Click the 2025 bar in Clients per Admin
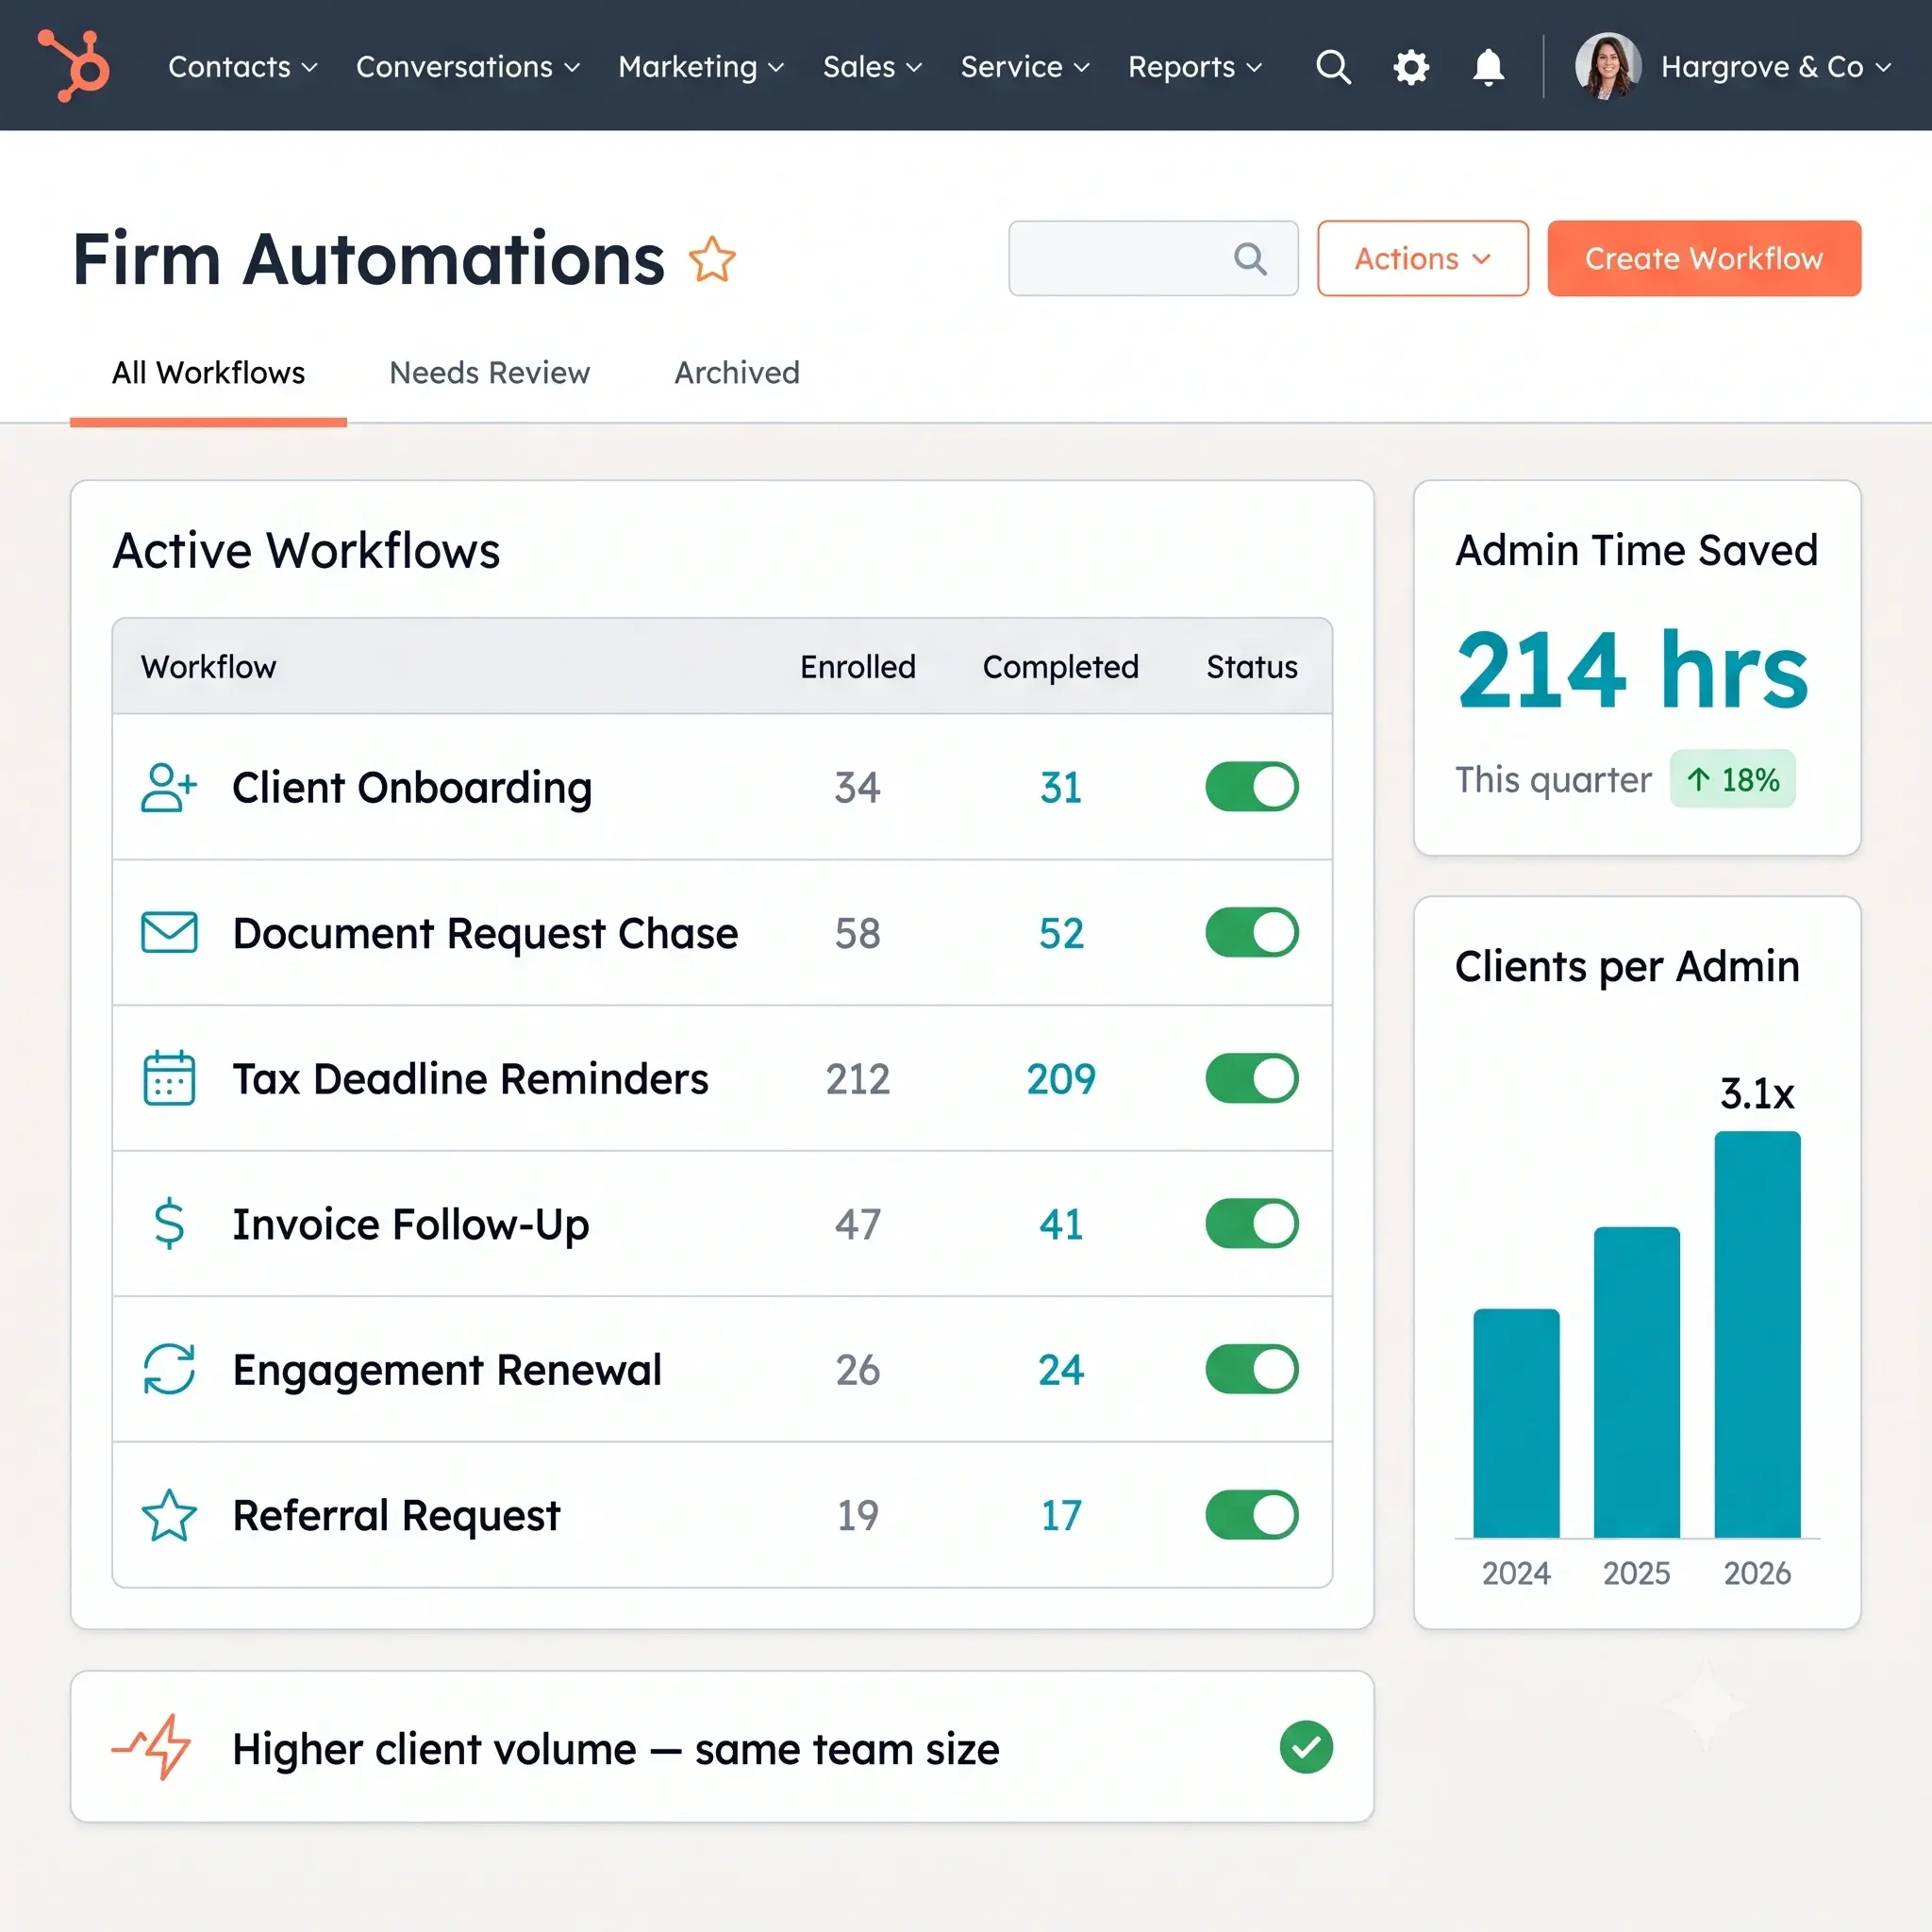 coord(1637,1381)
